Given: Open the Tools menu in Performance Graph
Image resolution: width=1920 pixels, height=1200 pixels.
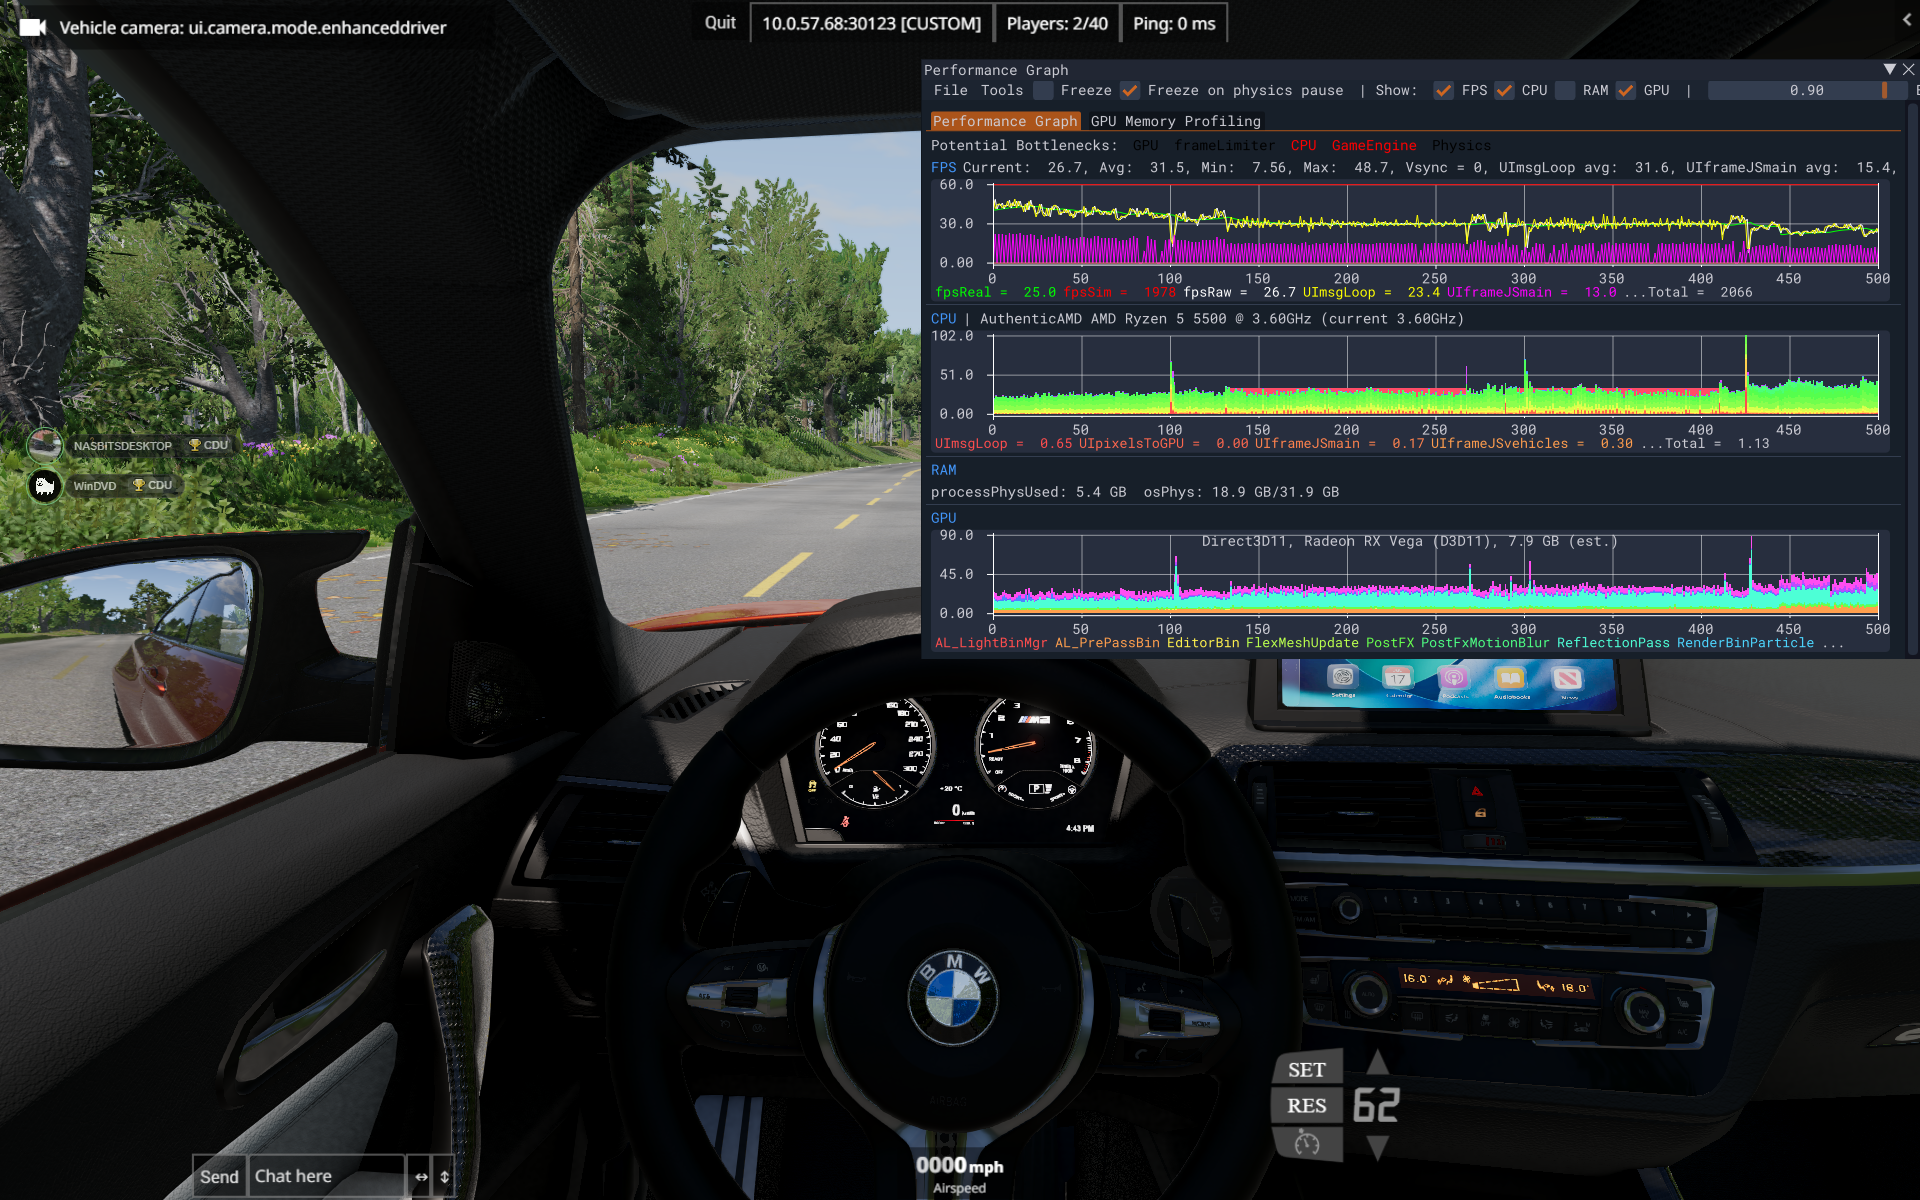Looking at the screenshot, I should click(1001, 91).
